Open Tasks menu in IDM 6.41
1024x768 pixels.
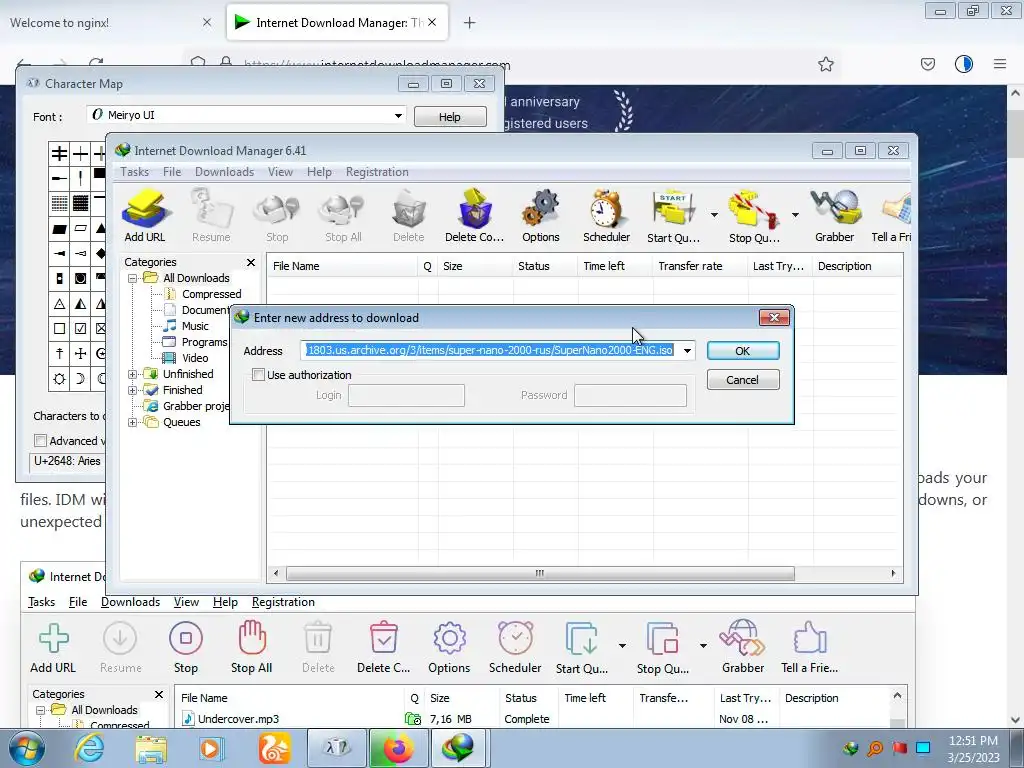point(135,172)
